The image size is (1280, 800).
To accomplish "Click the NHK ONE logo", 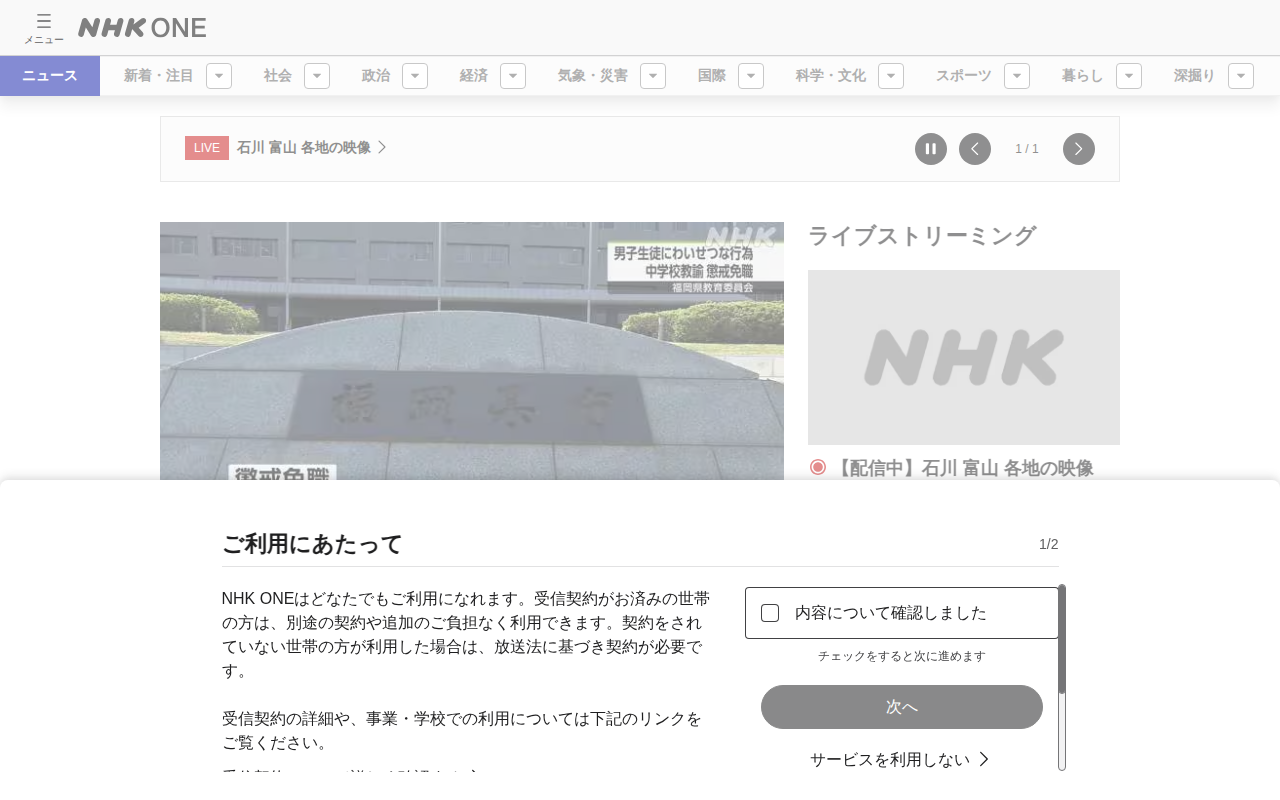I will [x=142, y=27].
